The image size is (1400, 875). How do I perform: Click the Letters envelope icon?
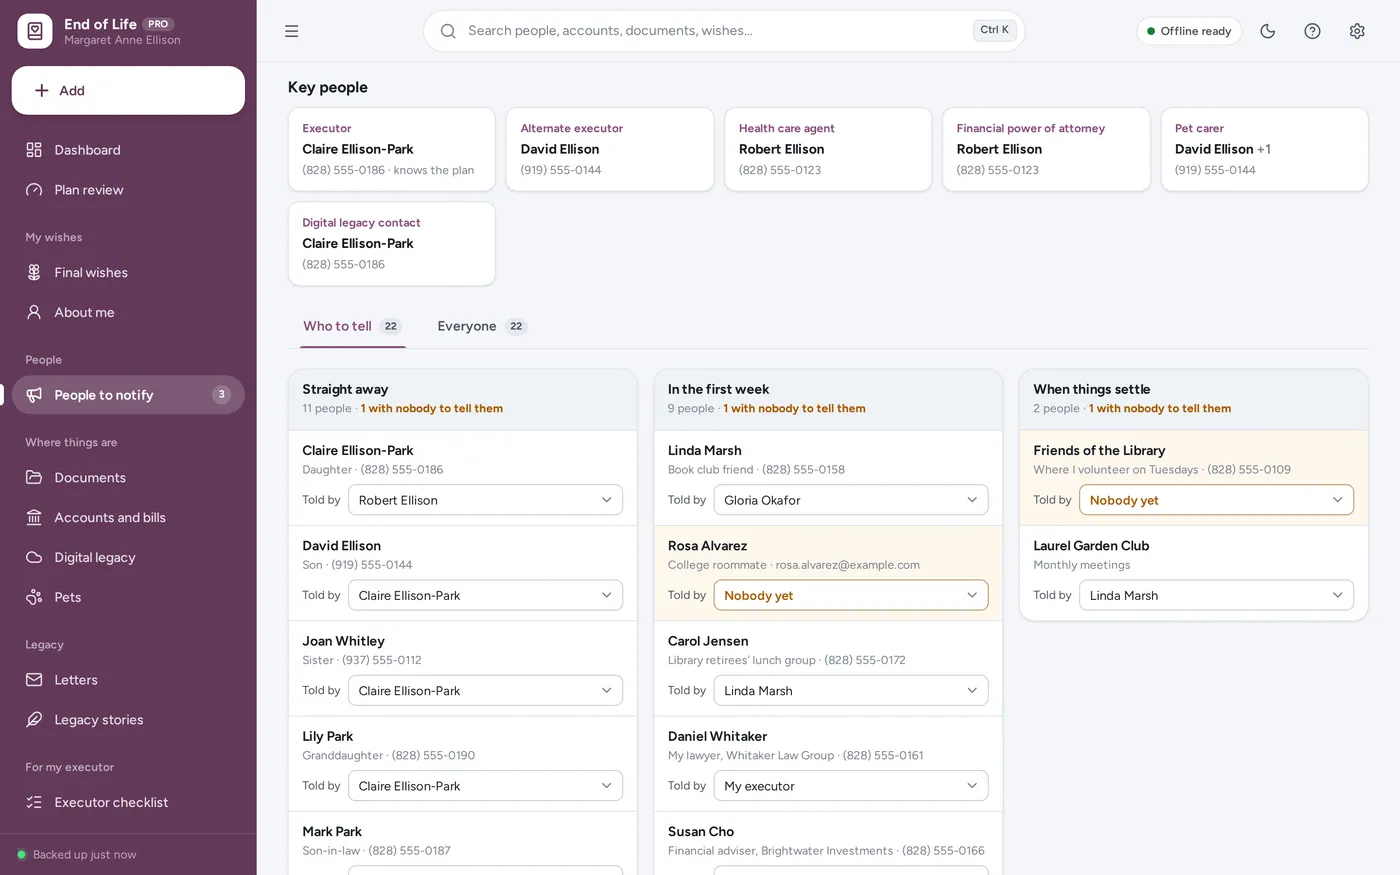coord(34,680)
